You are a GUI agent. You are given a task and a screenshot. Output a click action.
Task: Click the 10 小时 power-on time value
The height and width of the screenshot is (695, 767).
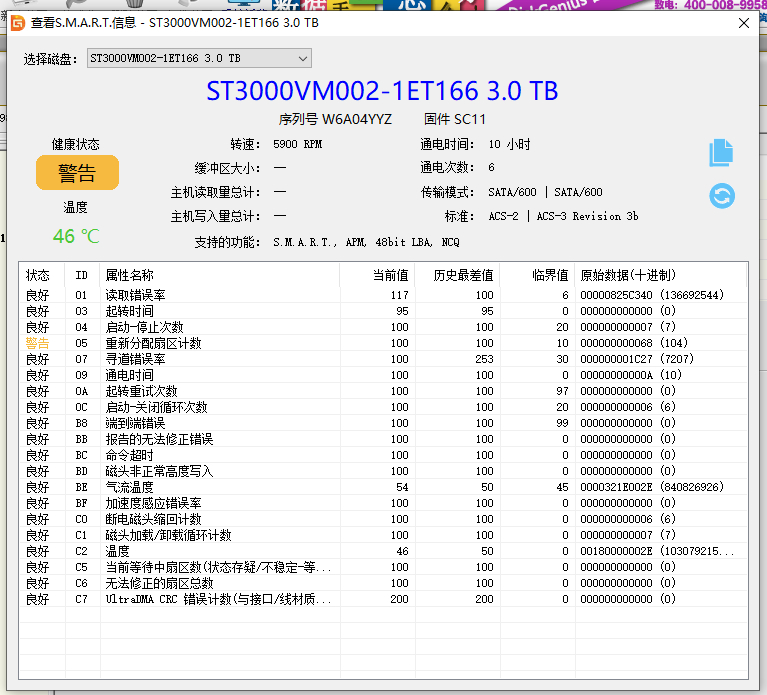coord(509,144)
